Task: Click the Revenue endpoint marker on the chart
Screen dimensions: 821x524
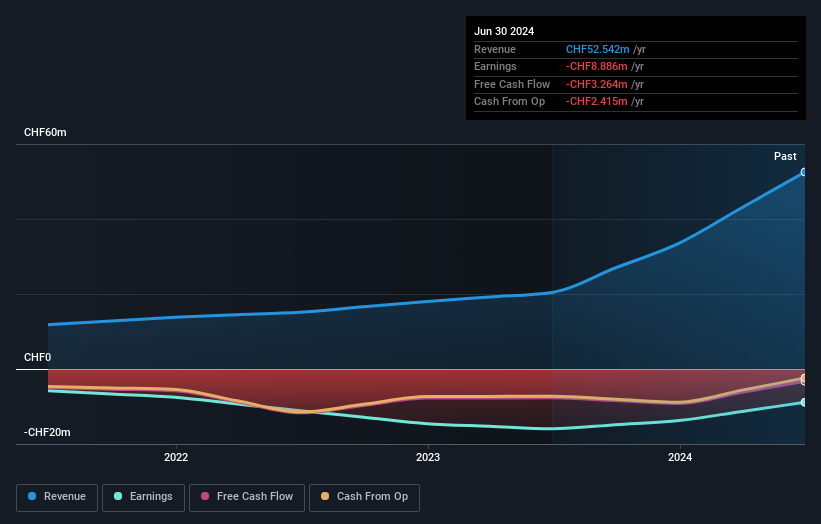Action: [804, 172]
